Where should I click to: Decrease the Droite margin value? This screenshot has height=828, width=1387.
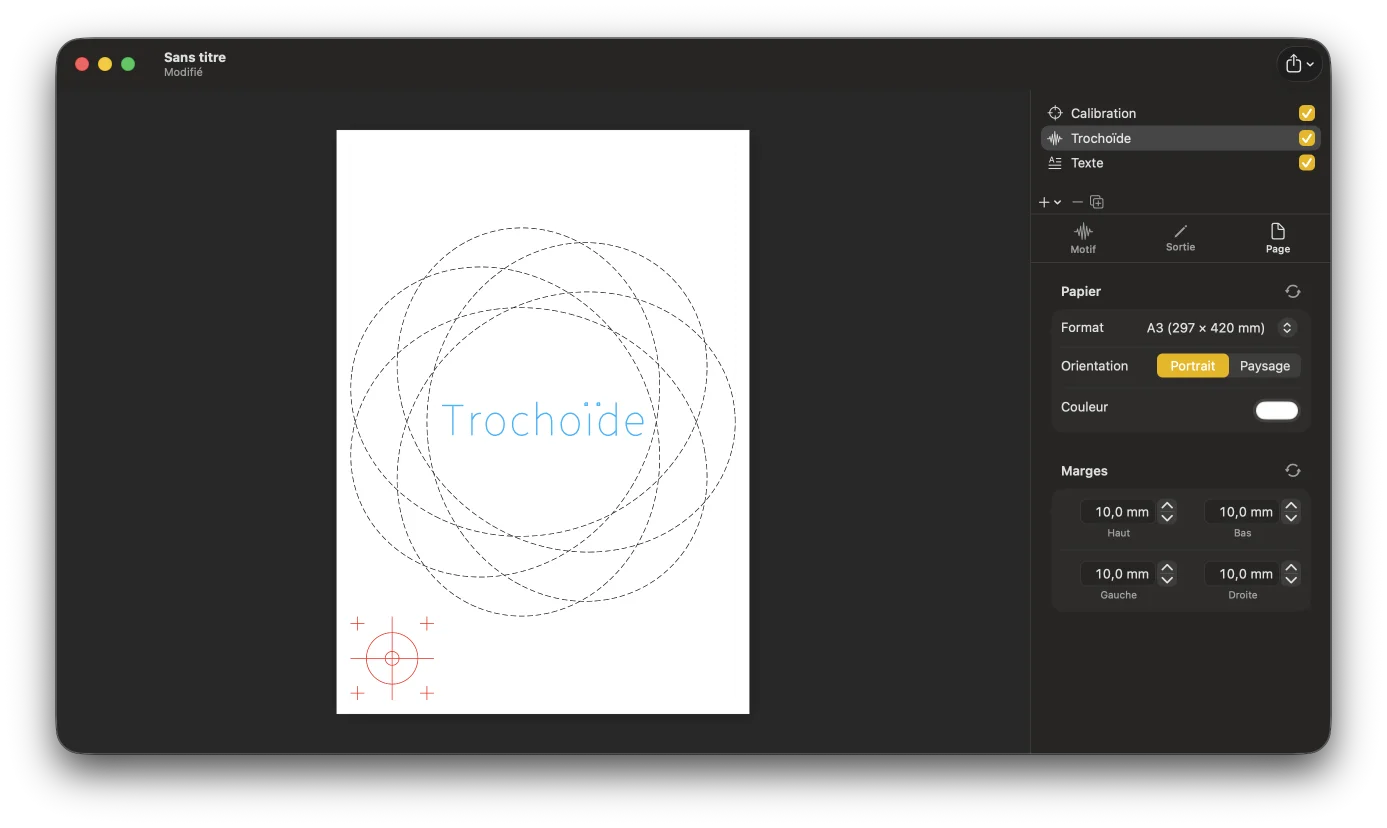point(1291,580)
